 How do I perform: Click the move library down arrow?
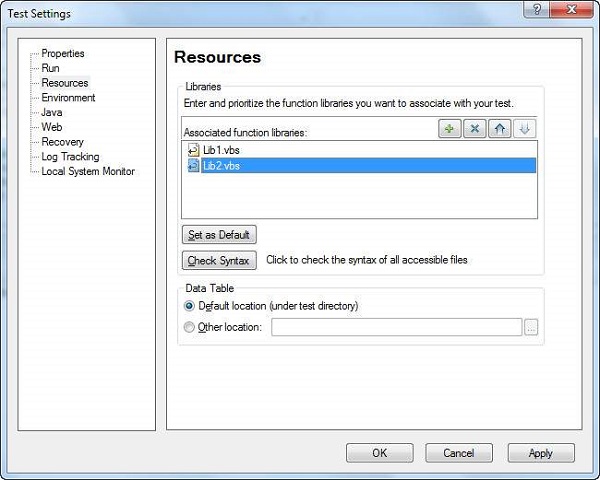pyautogui.click(x=524, y=129)
